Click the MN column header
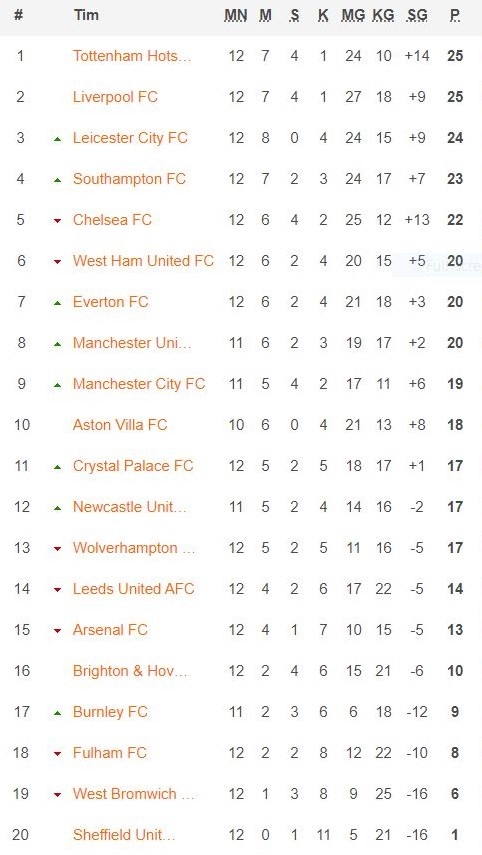Screen dimensions: 482x855 click(x=236, y=16)
